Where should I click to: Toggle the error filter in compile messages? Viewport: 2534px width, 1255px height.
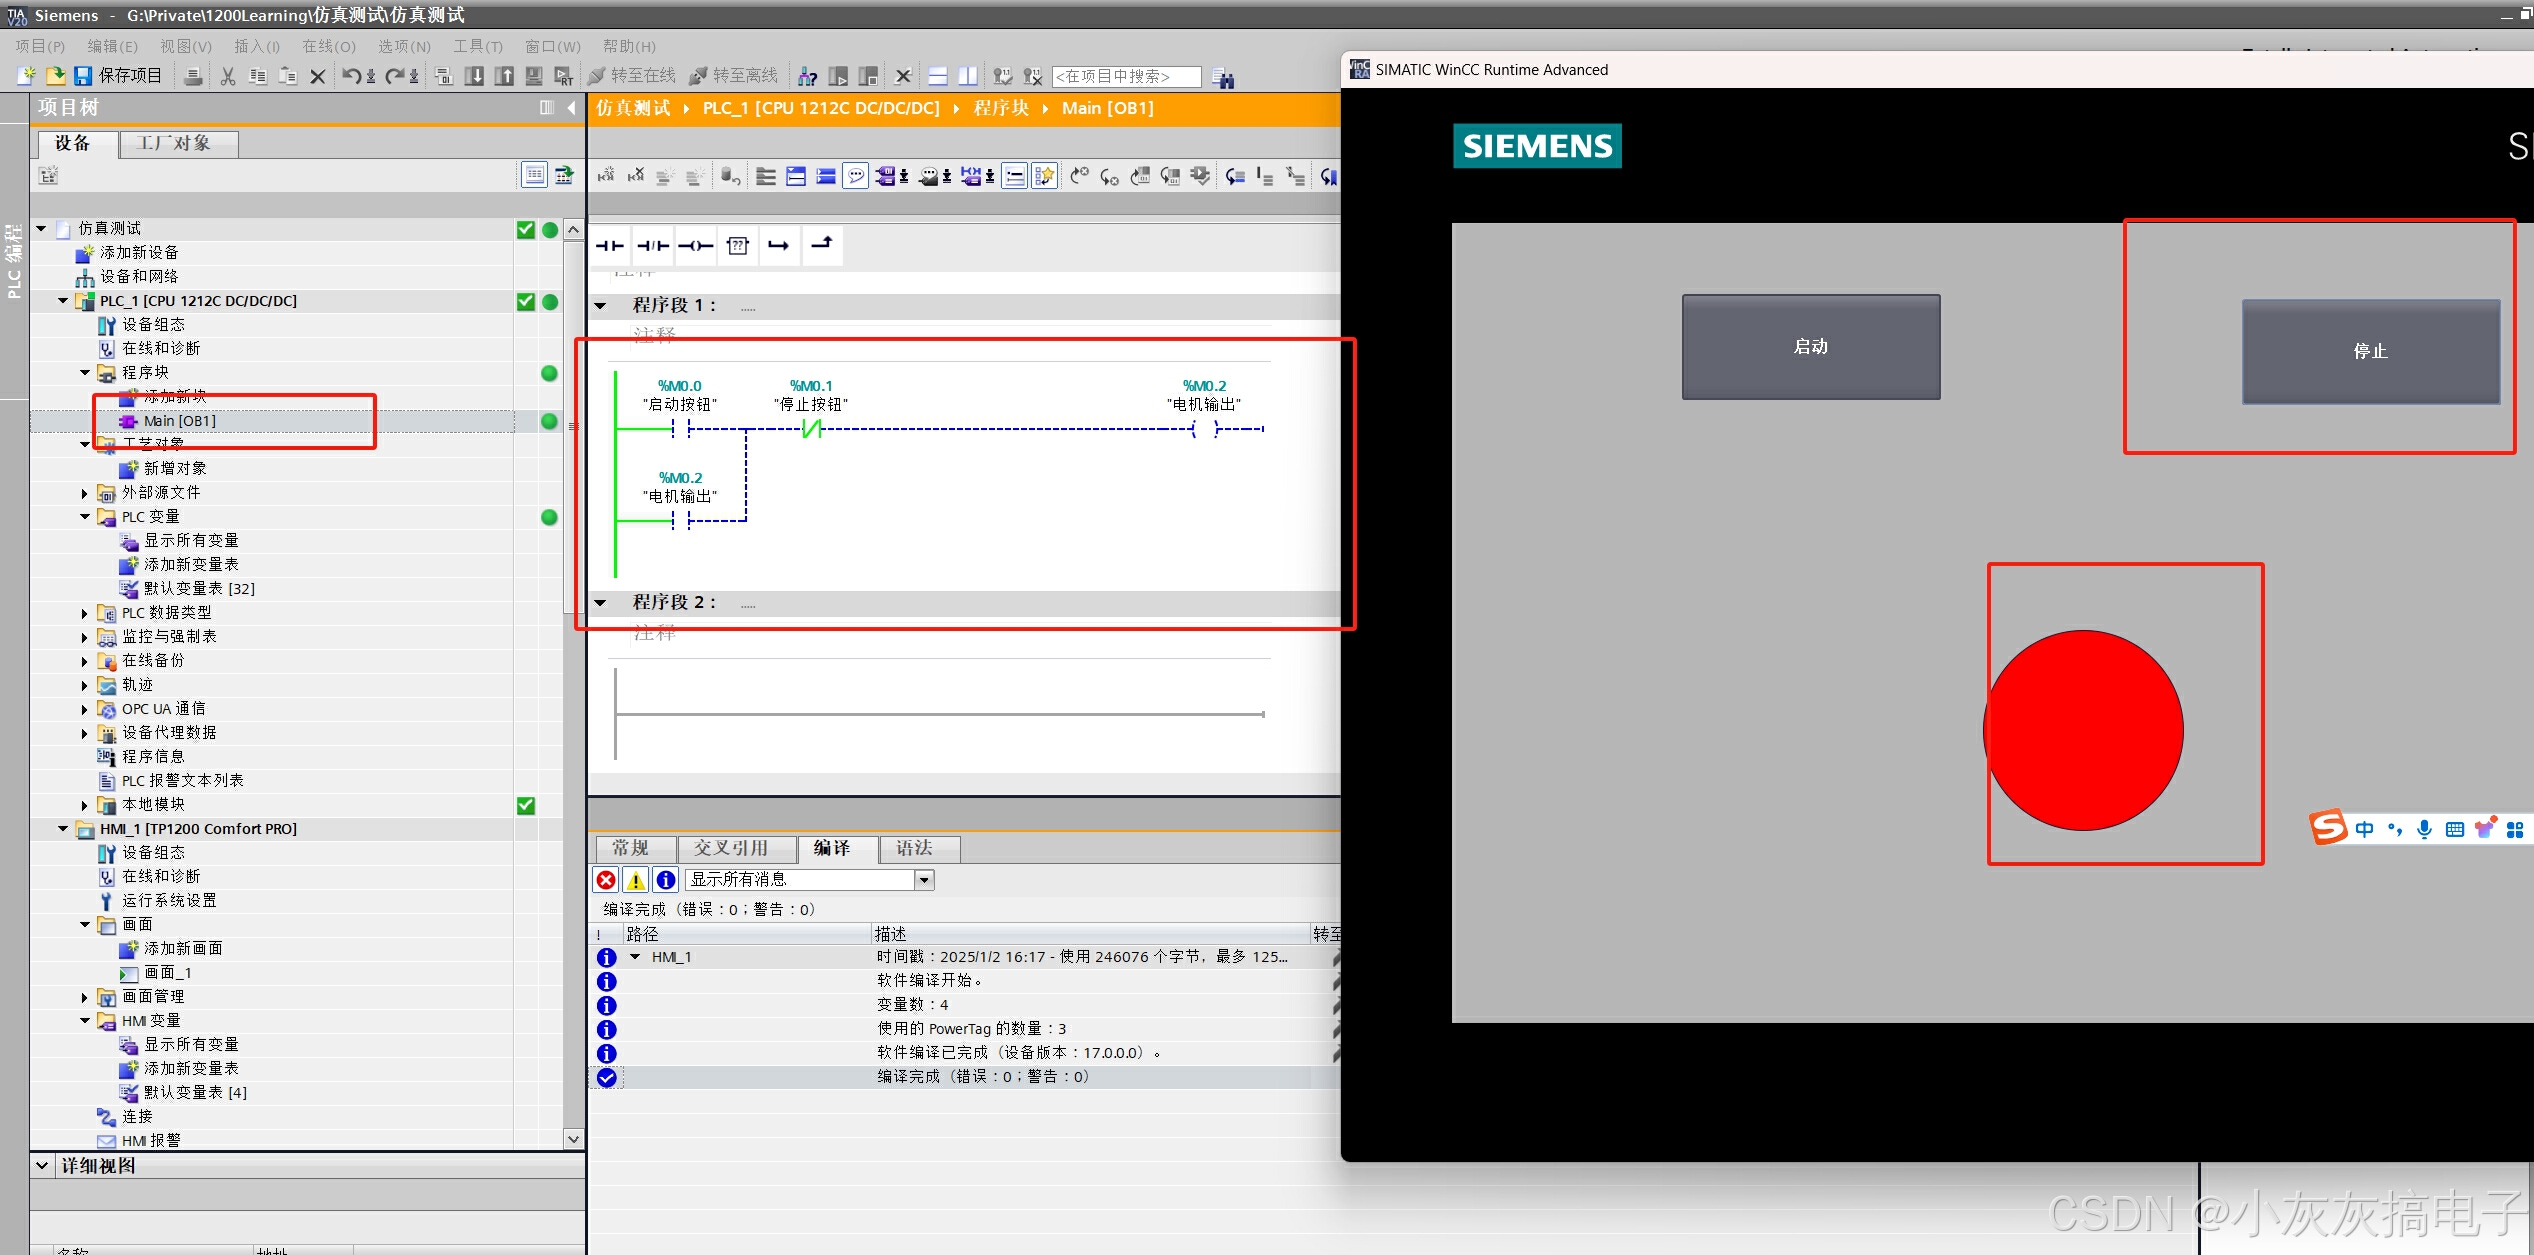(x=606, y=880)
